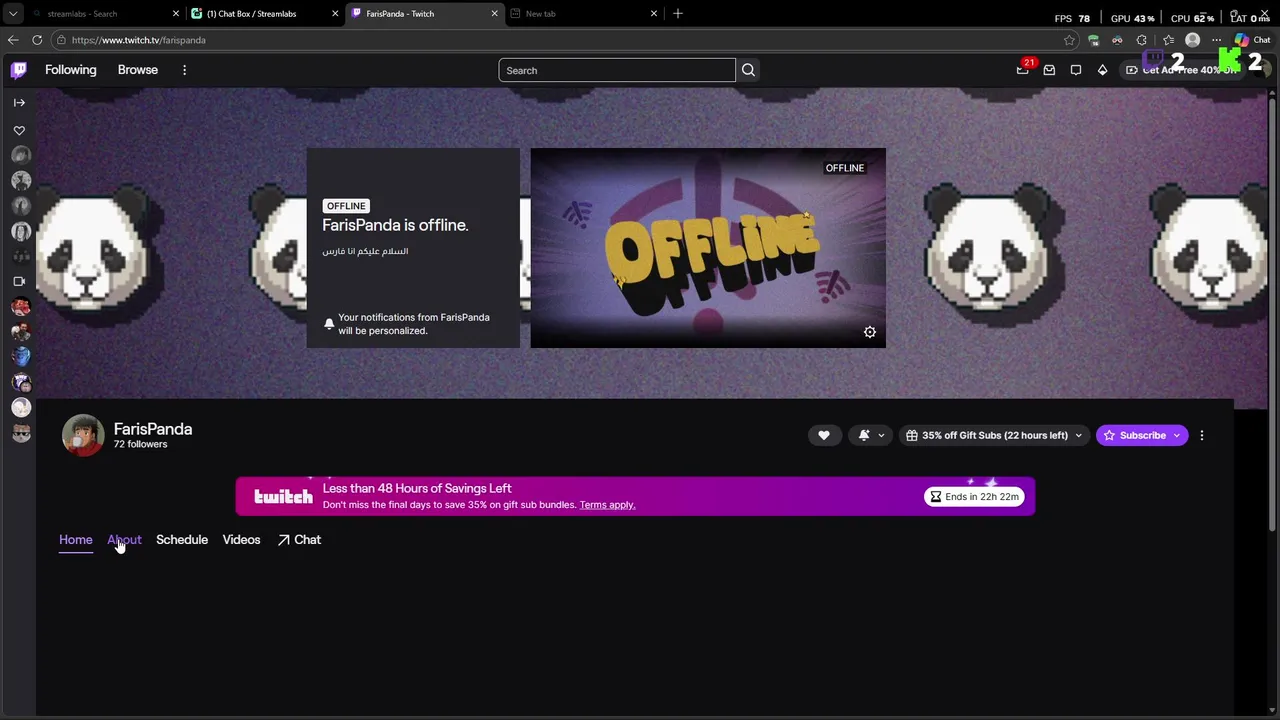Click the camera icon in left sidebar
This screenshot has height=720, width=1280.
[19, 282]
